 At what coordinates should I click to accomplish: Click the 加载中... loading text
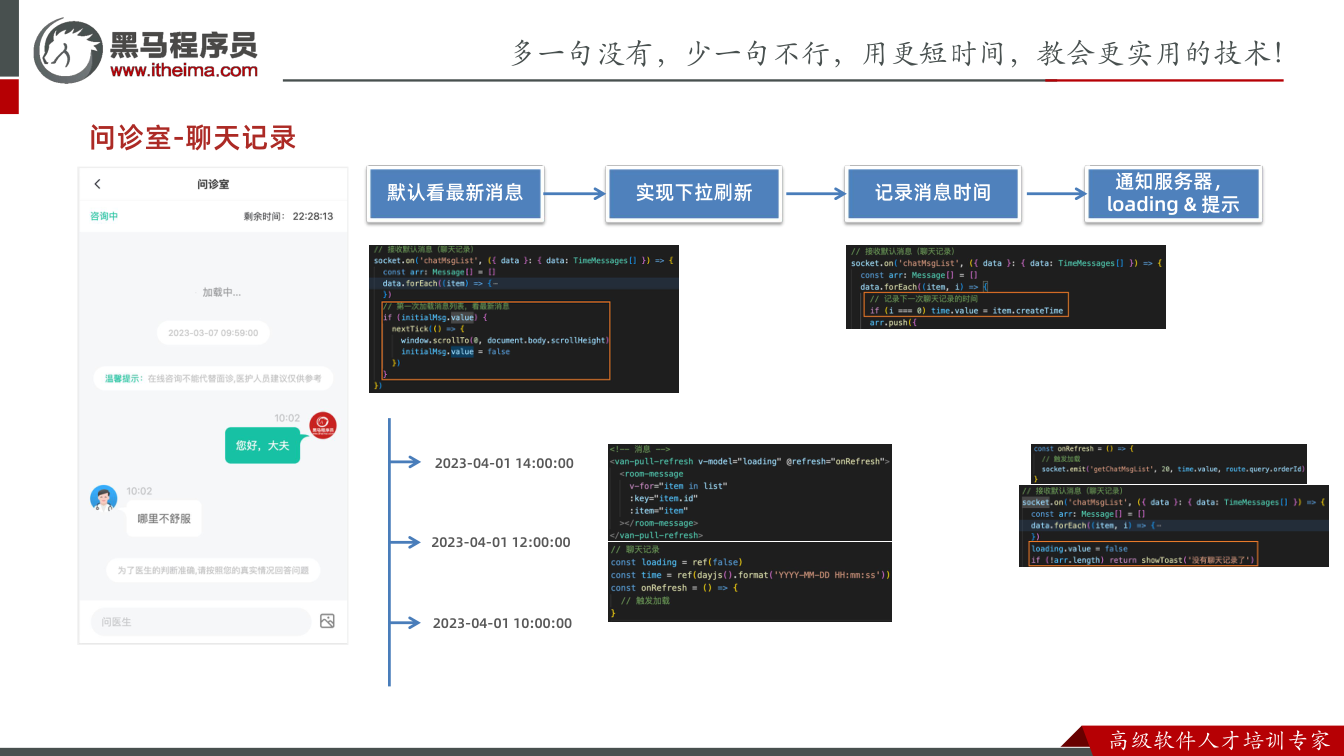coord(221,292)
